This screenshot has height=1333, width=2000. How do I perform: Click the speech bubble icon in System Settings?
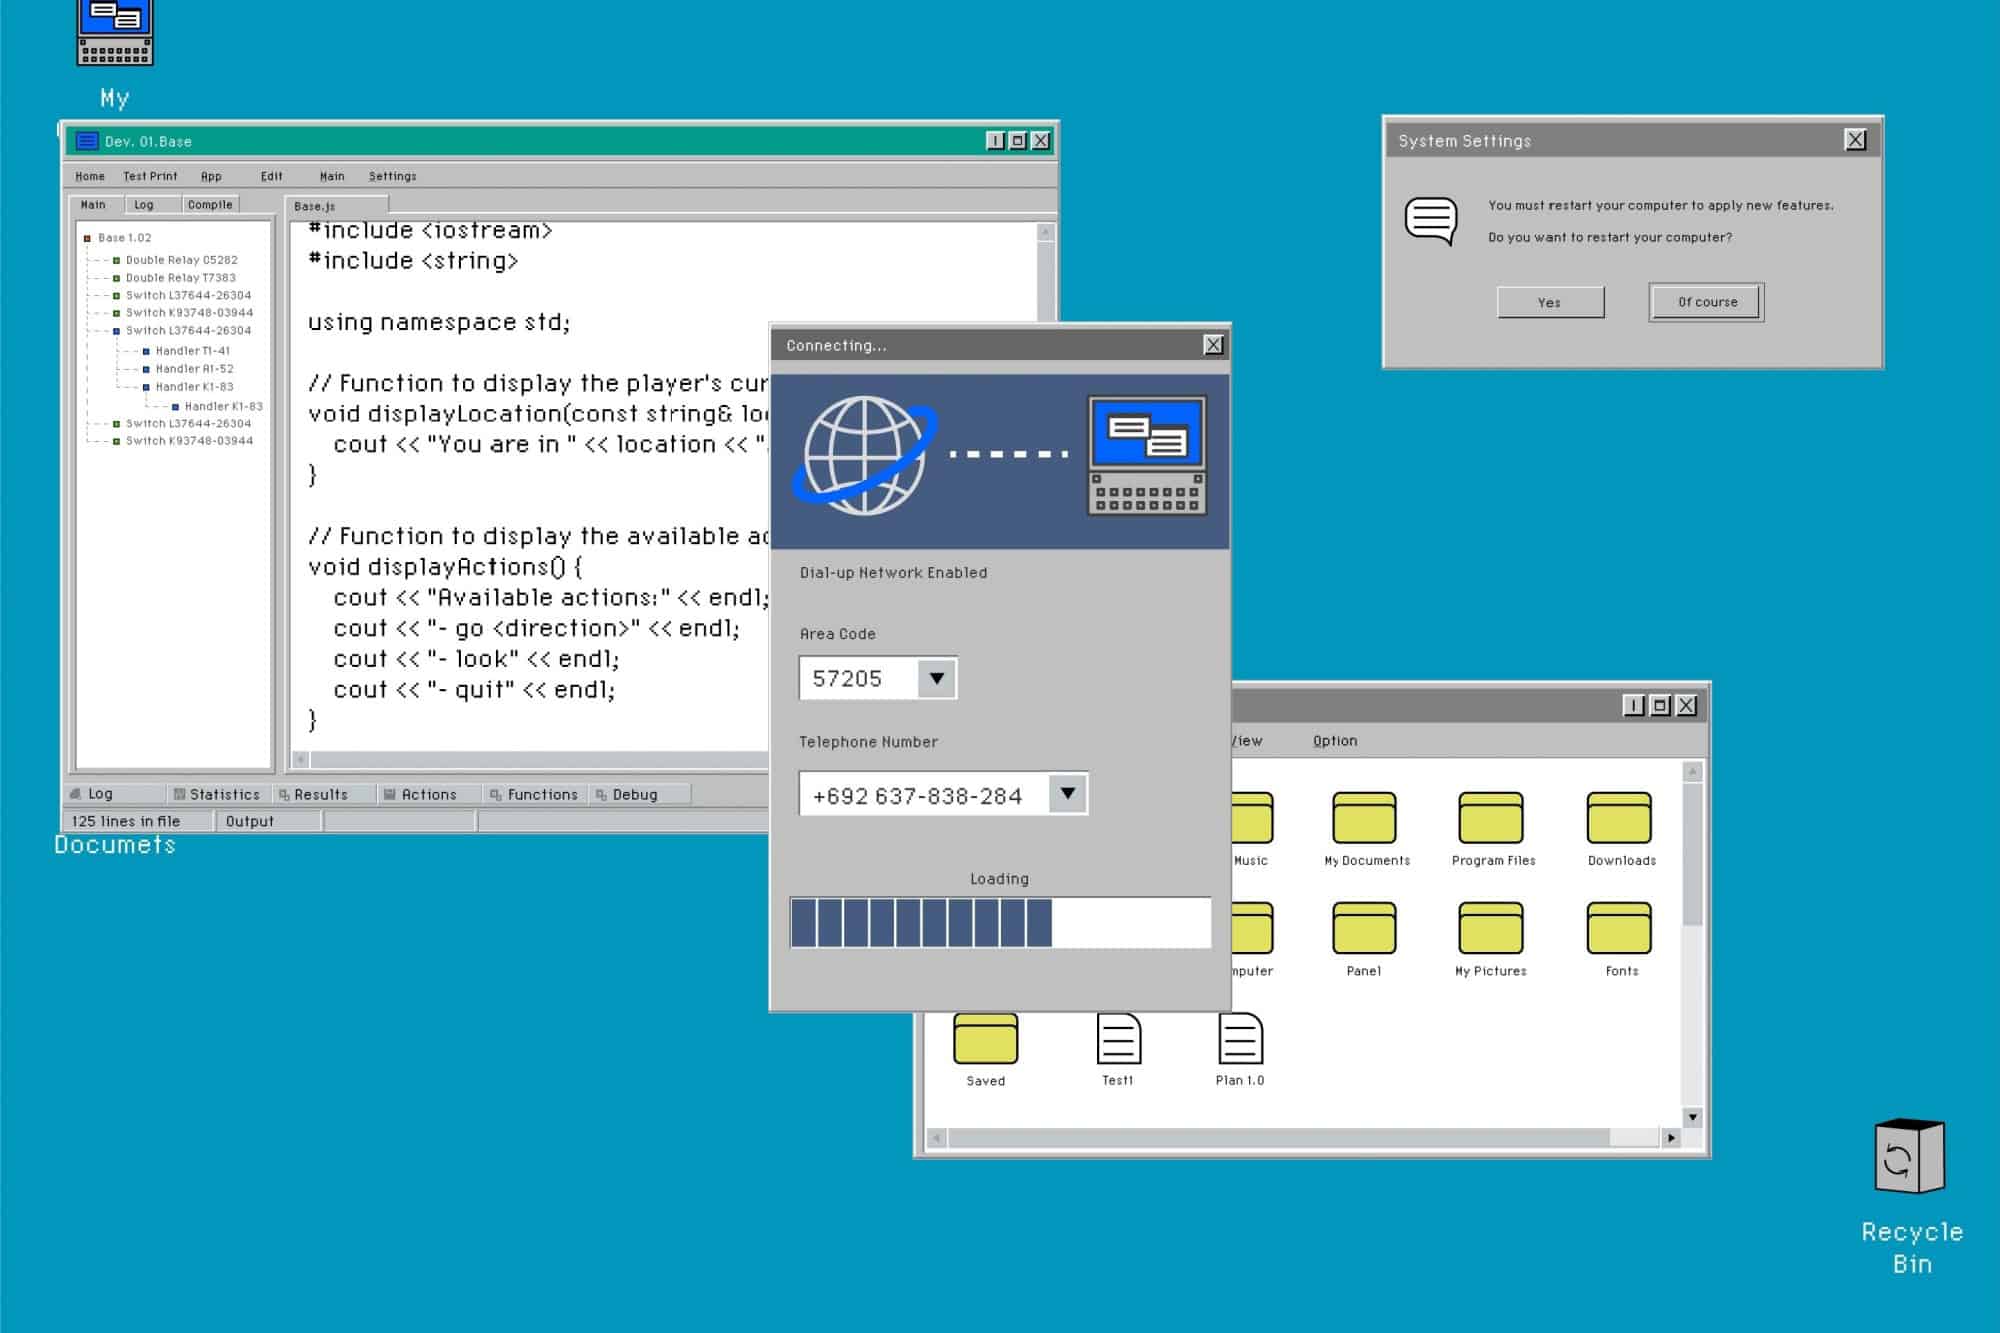pyautogui.click(x=1432, y=221)
